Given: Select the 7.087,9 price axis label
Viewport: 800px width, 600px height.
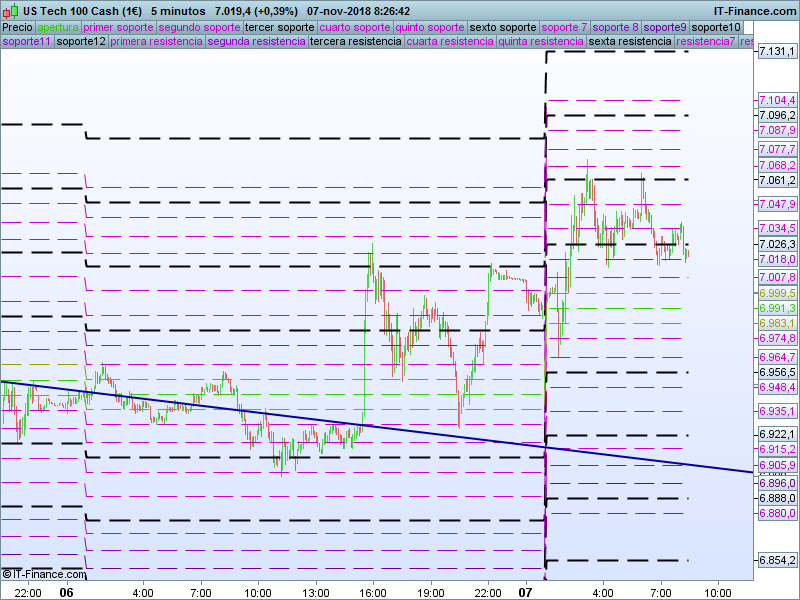Looking at the screenshot, I should tap(777, 130).
